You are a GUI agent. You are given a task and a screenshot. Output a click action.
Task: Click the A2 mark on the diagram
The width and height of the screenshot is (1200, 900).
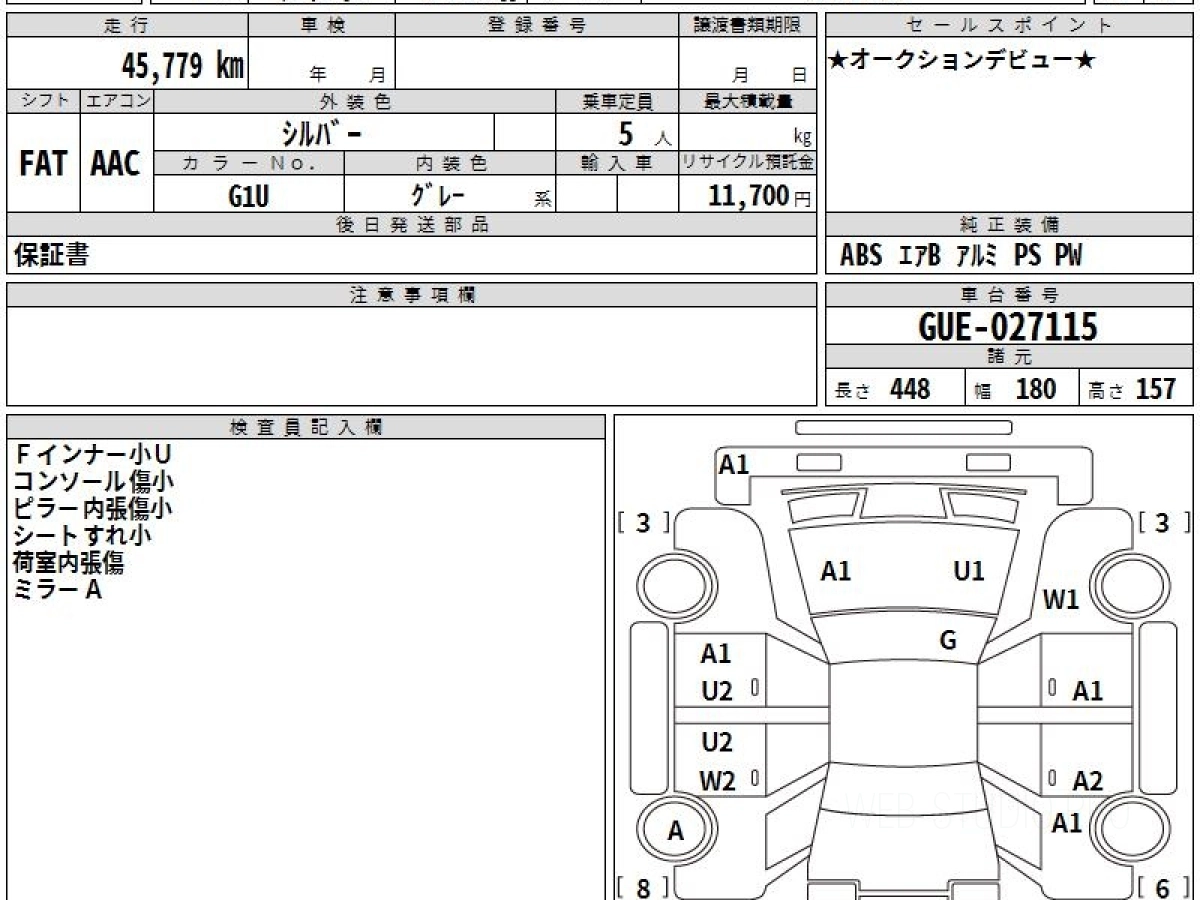pyautogui.click(x=1088, y=781)
